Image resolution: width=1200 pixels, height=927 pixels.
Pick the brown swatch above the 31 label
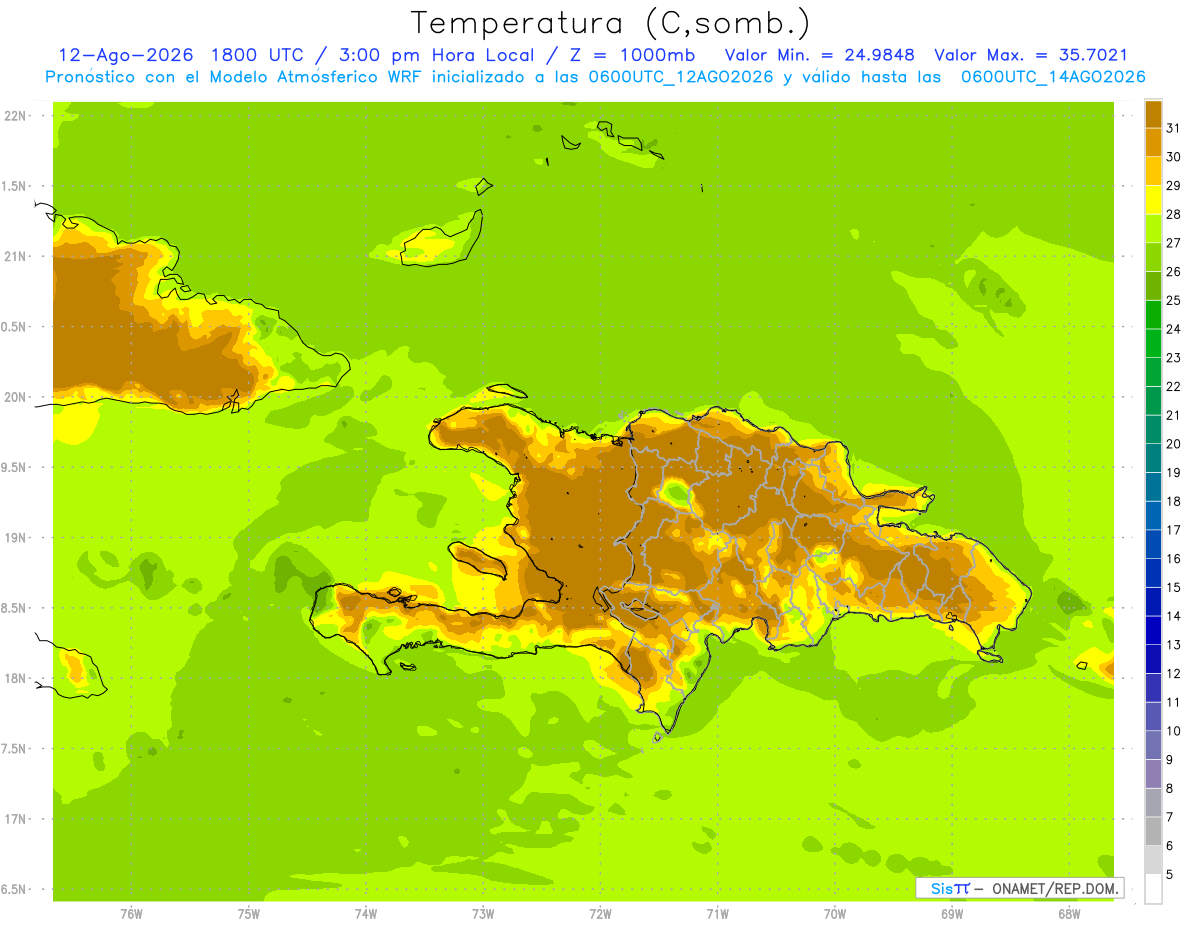tap(1154, 113)
